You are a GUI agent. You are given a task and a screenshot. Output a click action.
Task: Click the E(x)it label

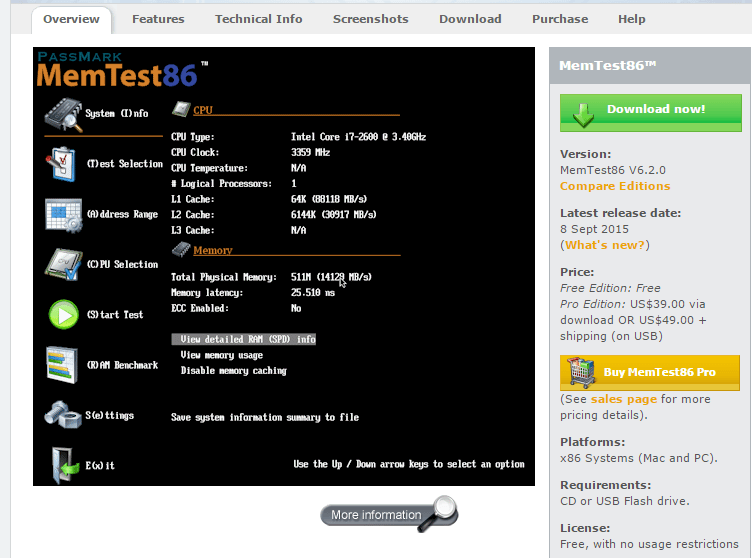[x=100, y=465]
